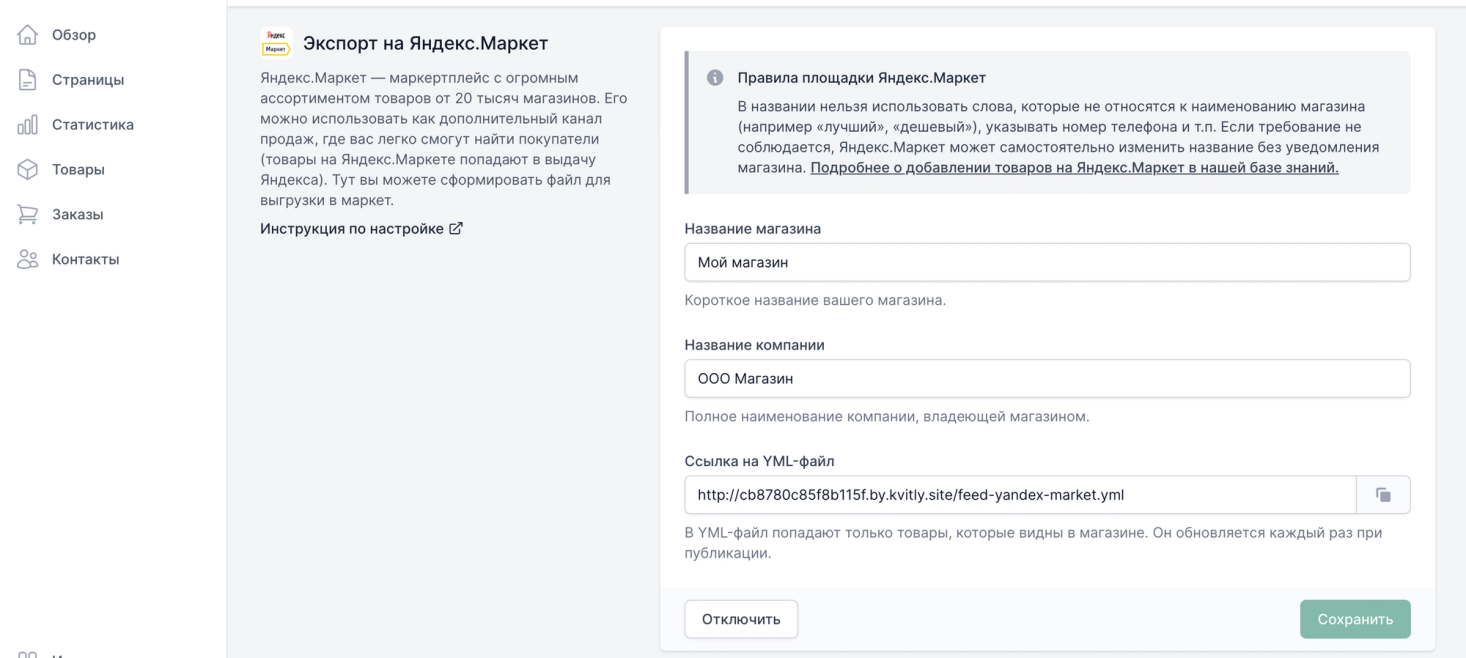Copy the YML file link
The height and width of the screenshot is (658, 1466).
(1383, 495)
